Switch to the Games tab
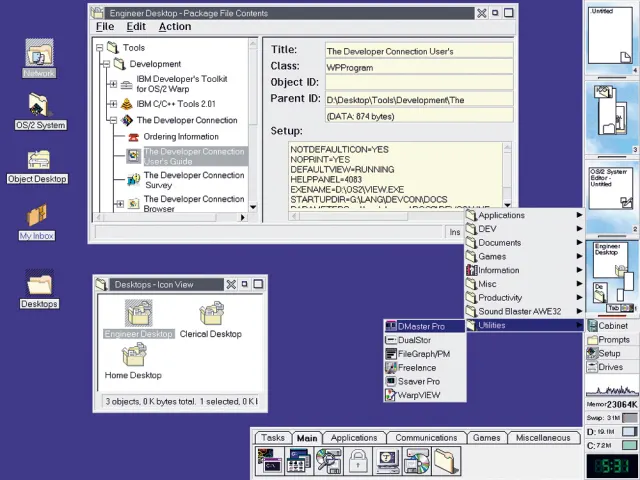Viewport: 640px width, 480px height. (487, 438)
